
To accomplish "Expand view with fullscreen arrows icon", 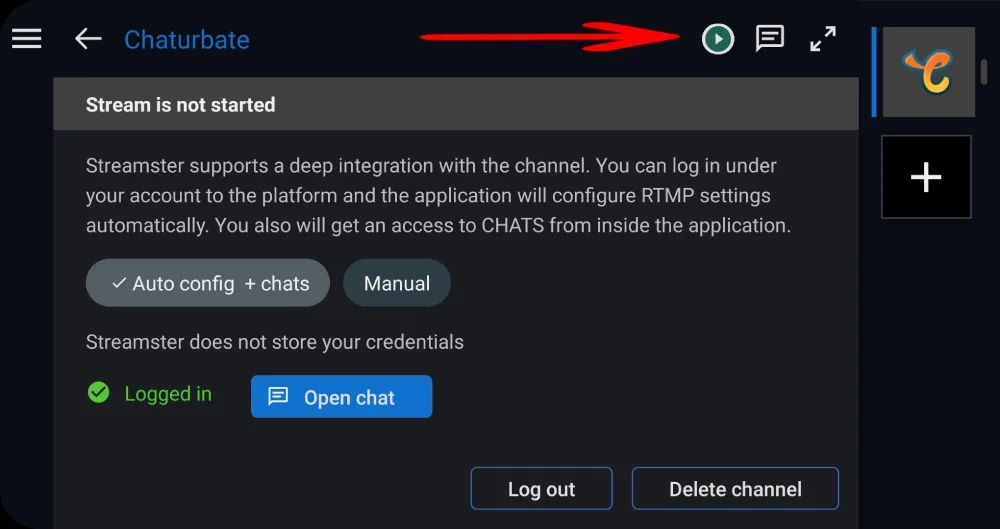I will (x=823, y=39).
